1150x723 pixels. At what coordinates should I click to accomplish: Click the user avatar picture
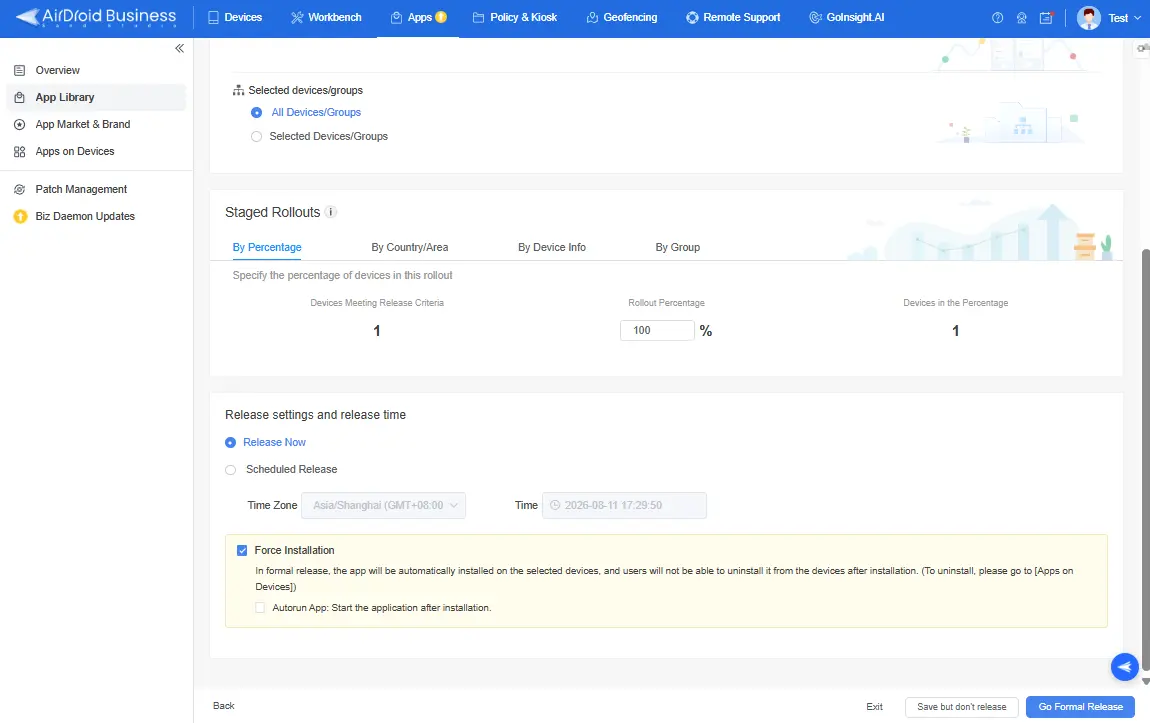pos(1088,18)
